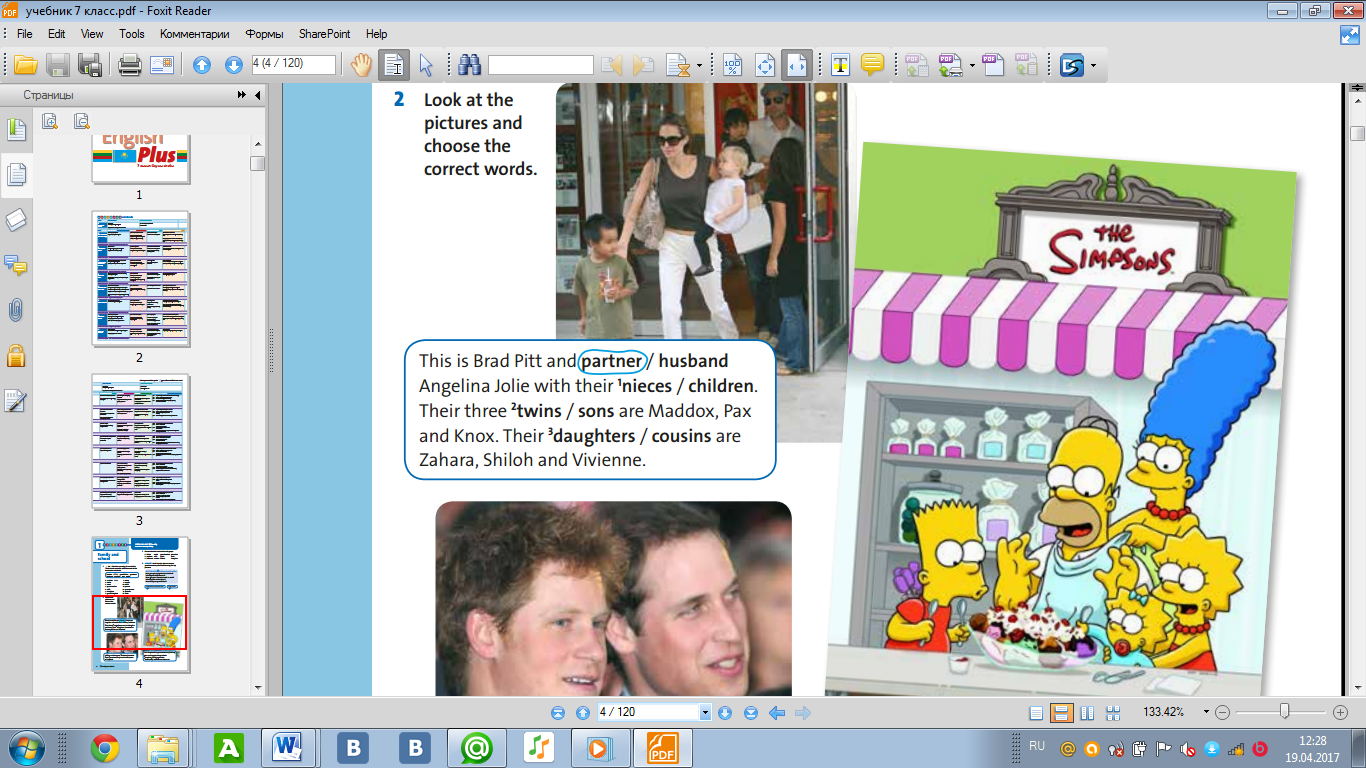This screenshot has height=768, width=1366.
Task: Switch to Continuous Facing view mode
Action: point(1112,713)
